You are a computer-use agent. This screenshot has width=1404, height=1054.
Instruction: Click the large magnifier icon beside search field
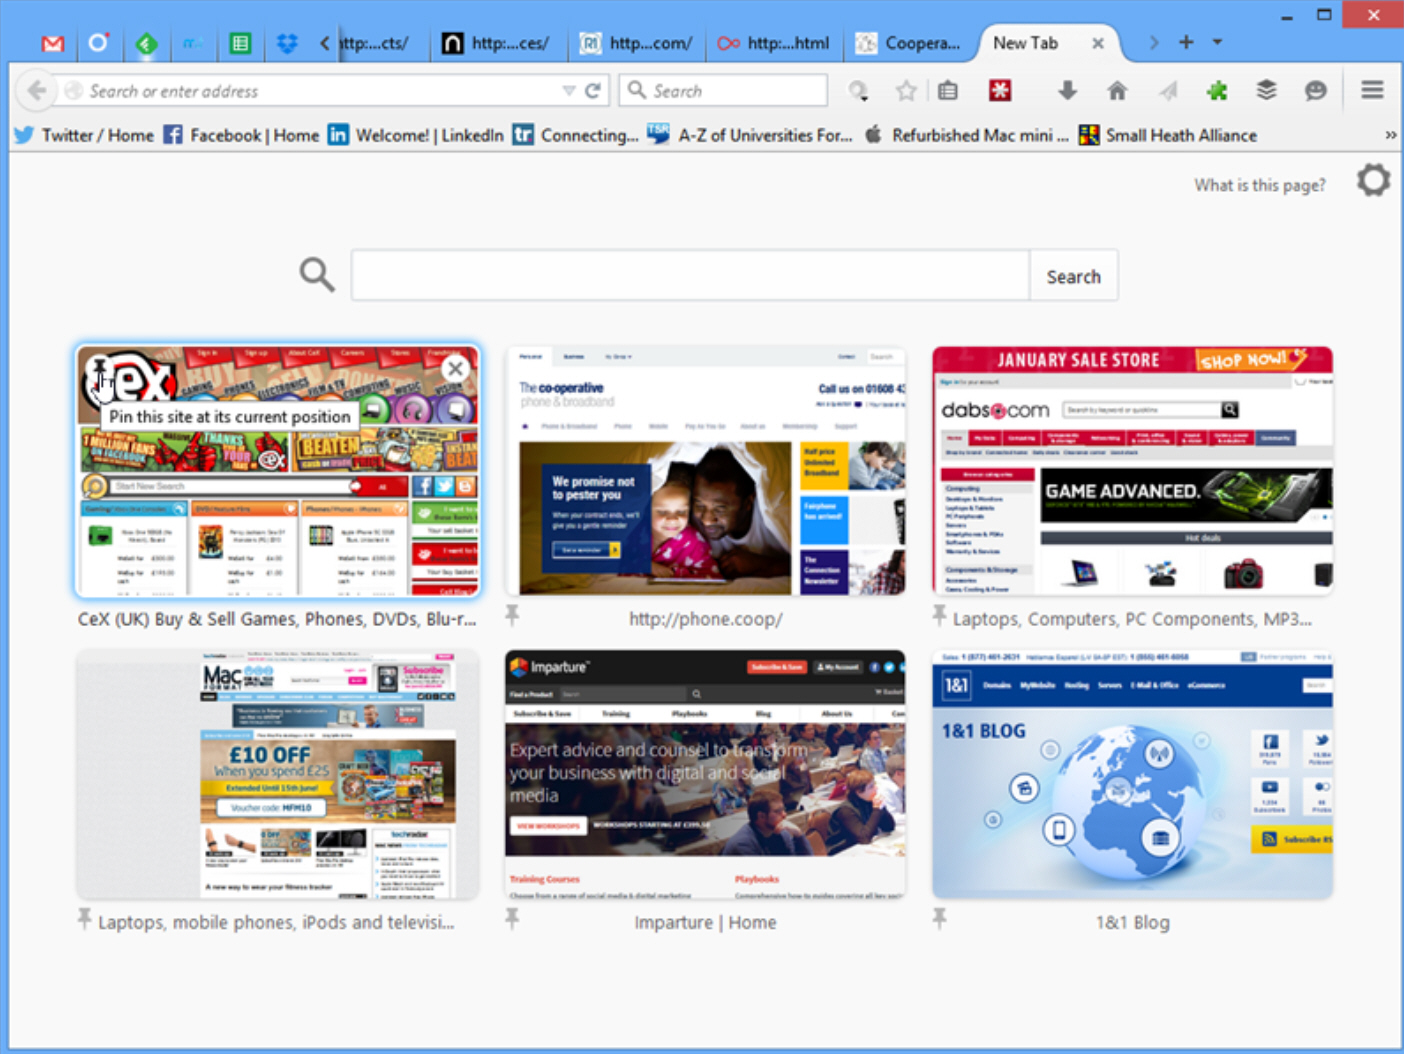[x=317, y=274]
